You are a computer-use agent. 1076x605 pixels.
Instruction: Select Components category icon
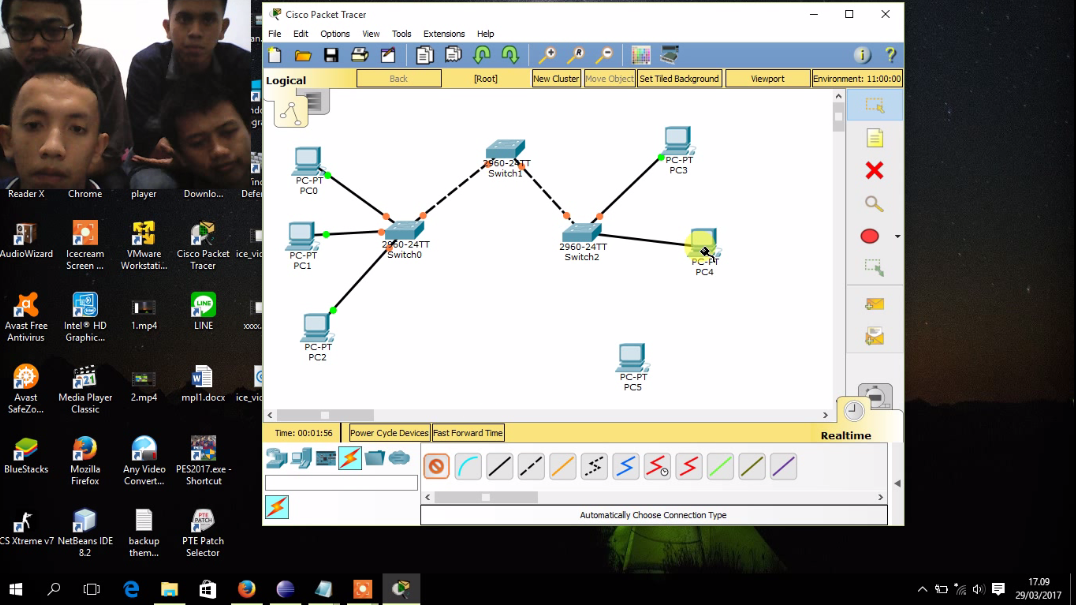pyautogui.click(x=326, y=458)
